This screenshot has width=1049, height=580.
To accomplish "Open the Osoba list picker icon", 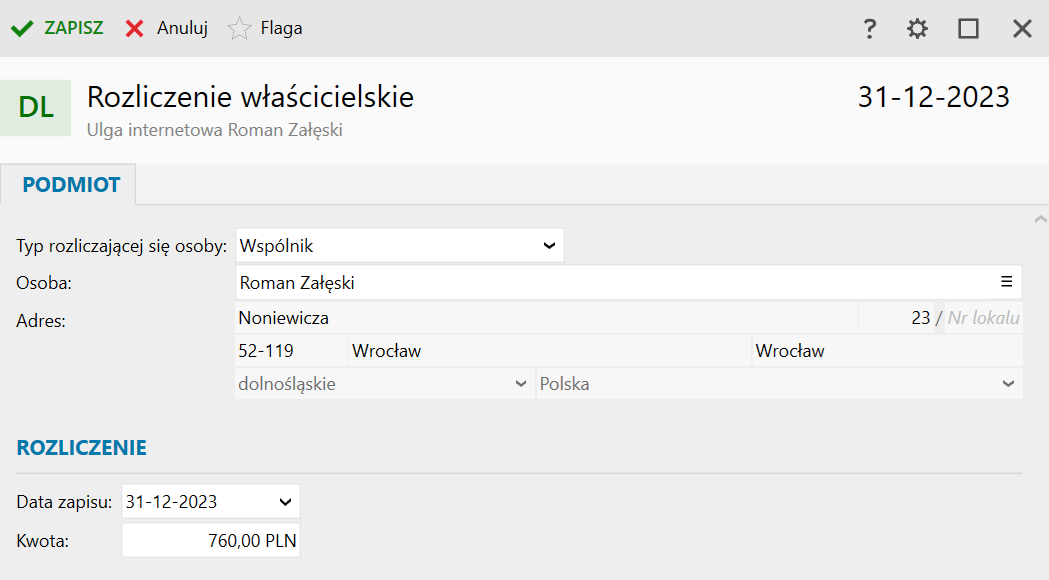I will pos(1007,282).
